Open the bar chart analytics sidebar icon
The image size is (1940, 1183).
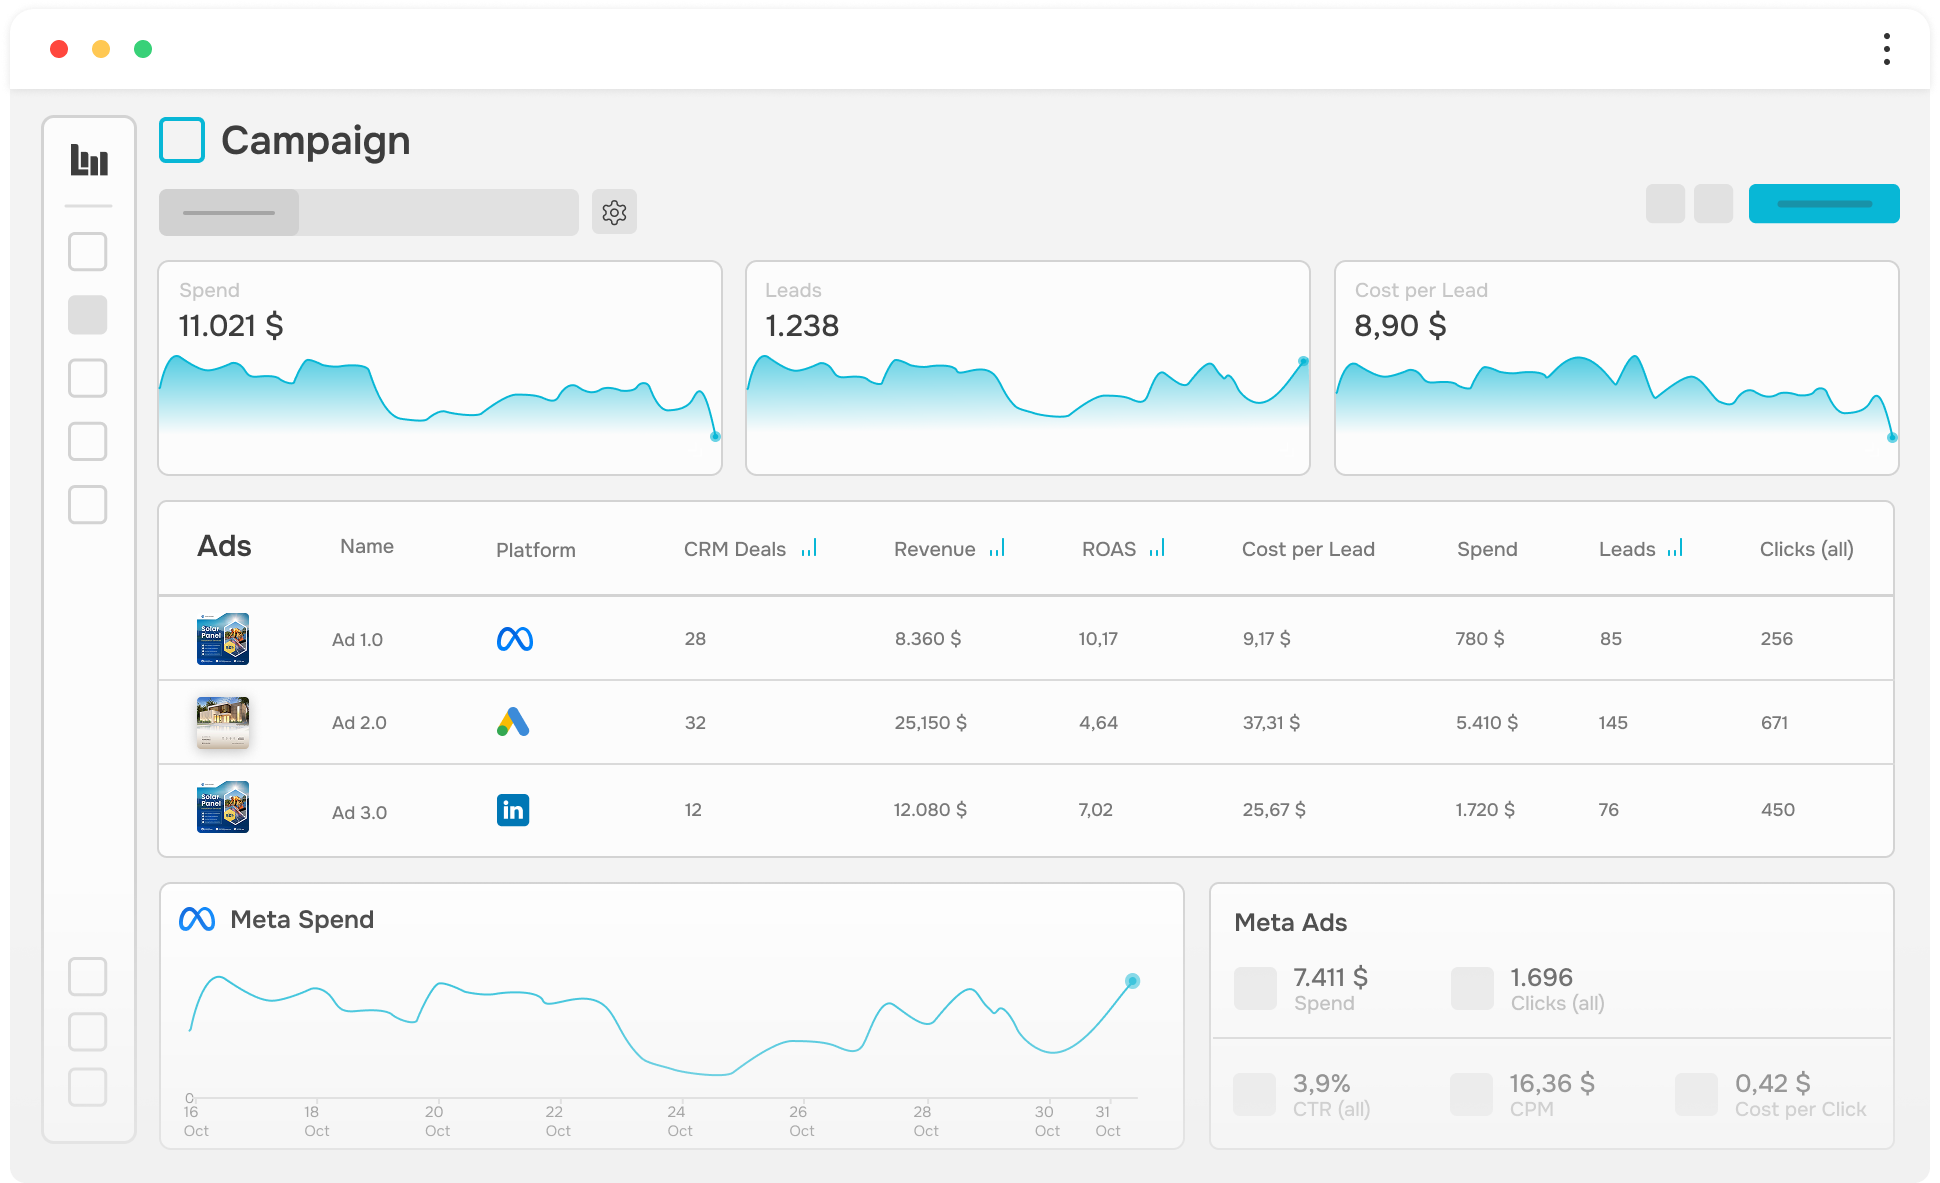click(89, 160)
